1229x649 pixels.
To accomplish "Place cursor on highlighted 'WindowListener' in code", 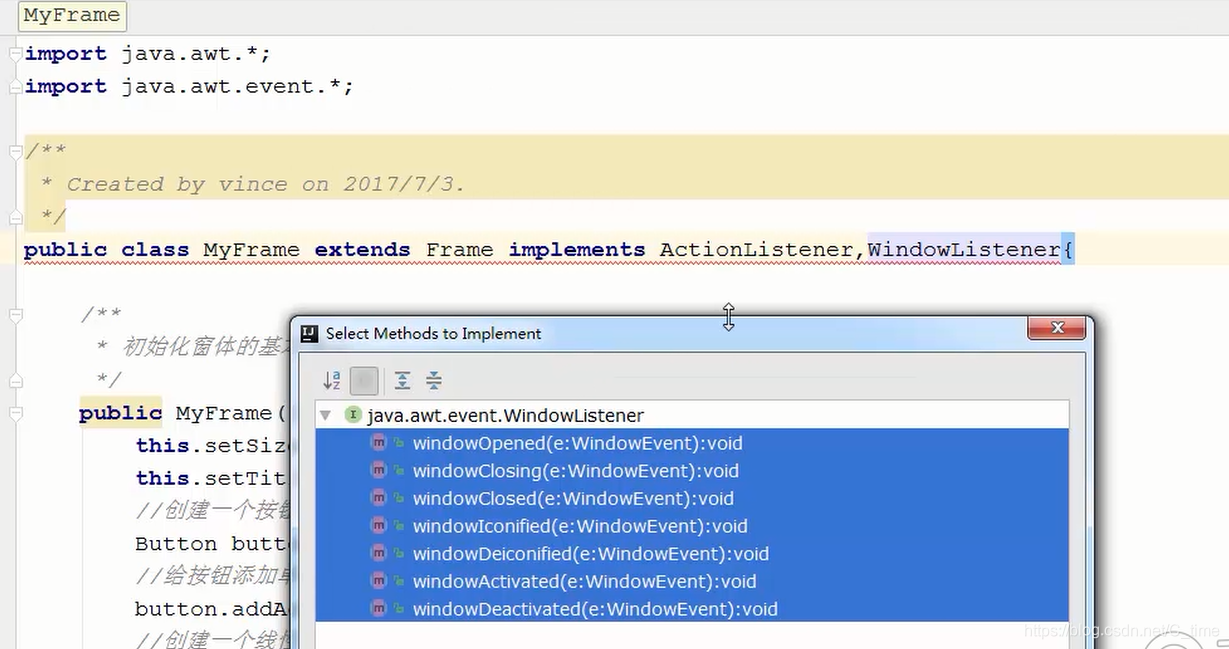I will pos(963,249).
